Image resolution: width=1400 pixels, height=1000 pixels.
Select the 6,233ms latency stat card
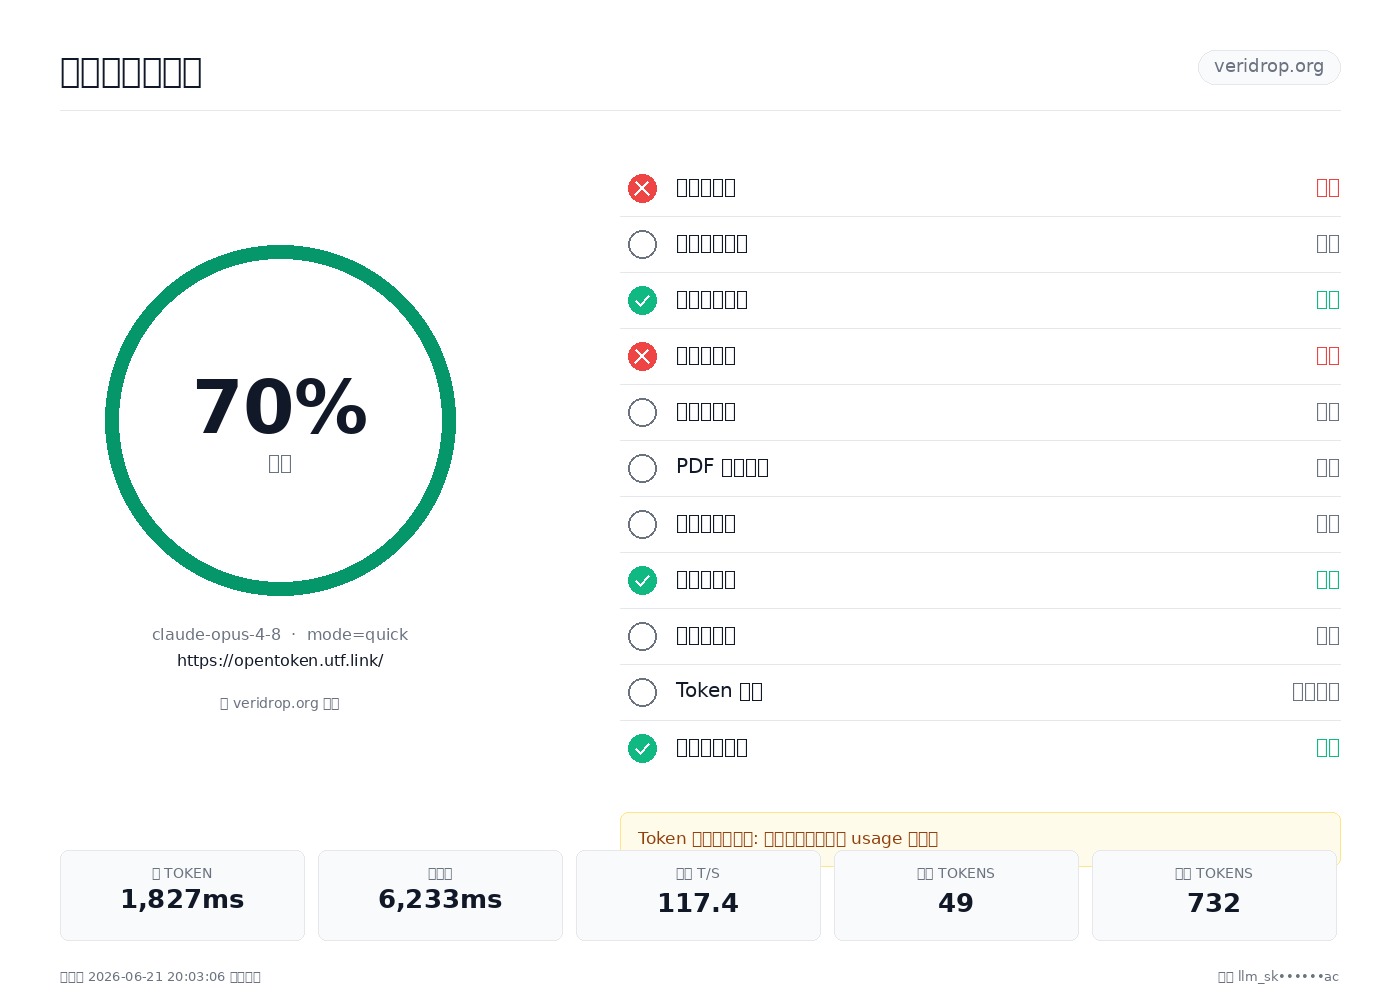pos(440,895)
